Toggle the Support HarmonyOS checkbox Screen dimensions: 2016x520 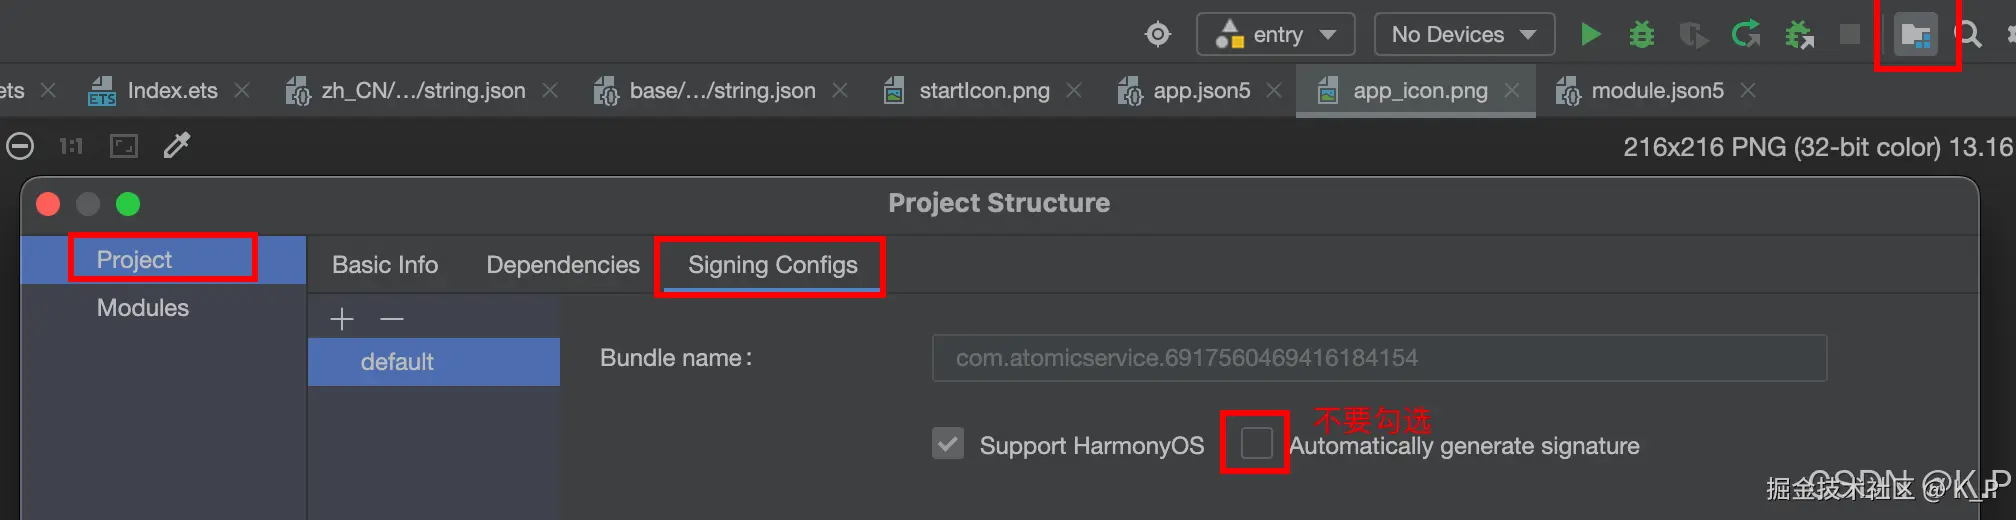pyautogui.click(x=948, y=443)
